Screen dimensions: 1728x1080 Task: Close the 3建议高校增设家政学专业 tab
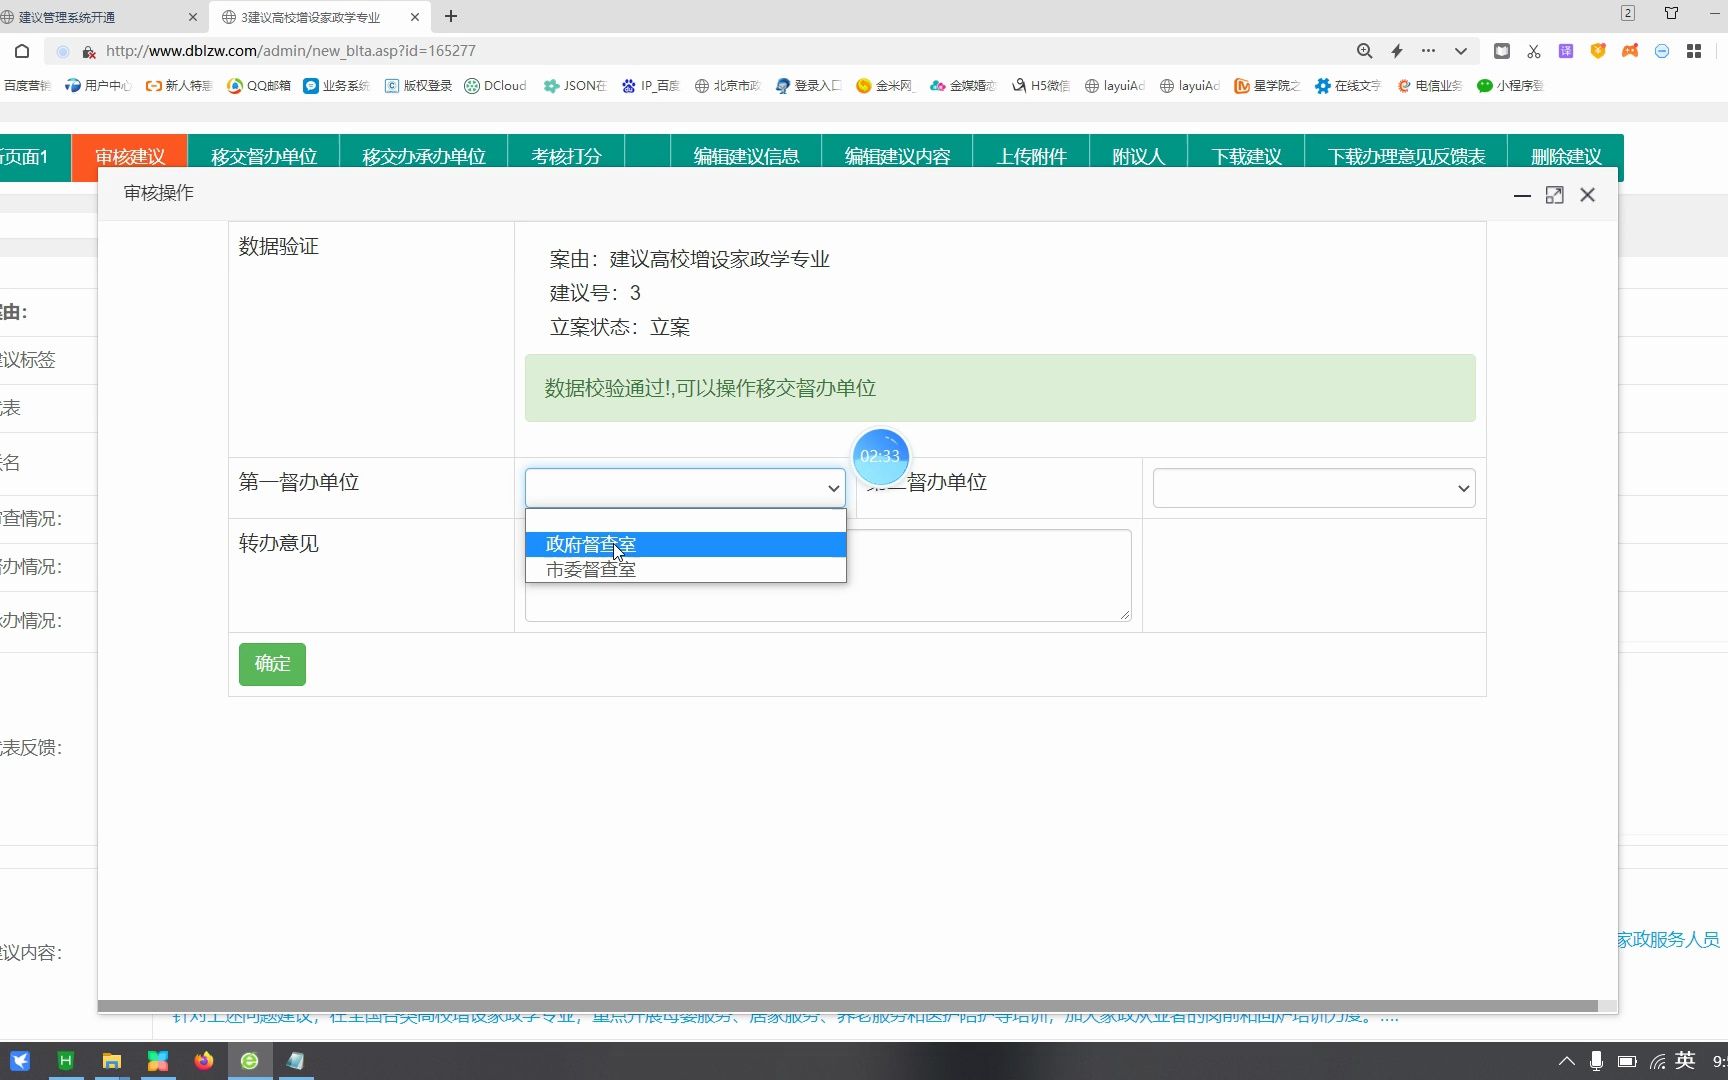tap(415, 17)
